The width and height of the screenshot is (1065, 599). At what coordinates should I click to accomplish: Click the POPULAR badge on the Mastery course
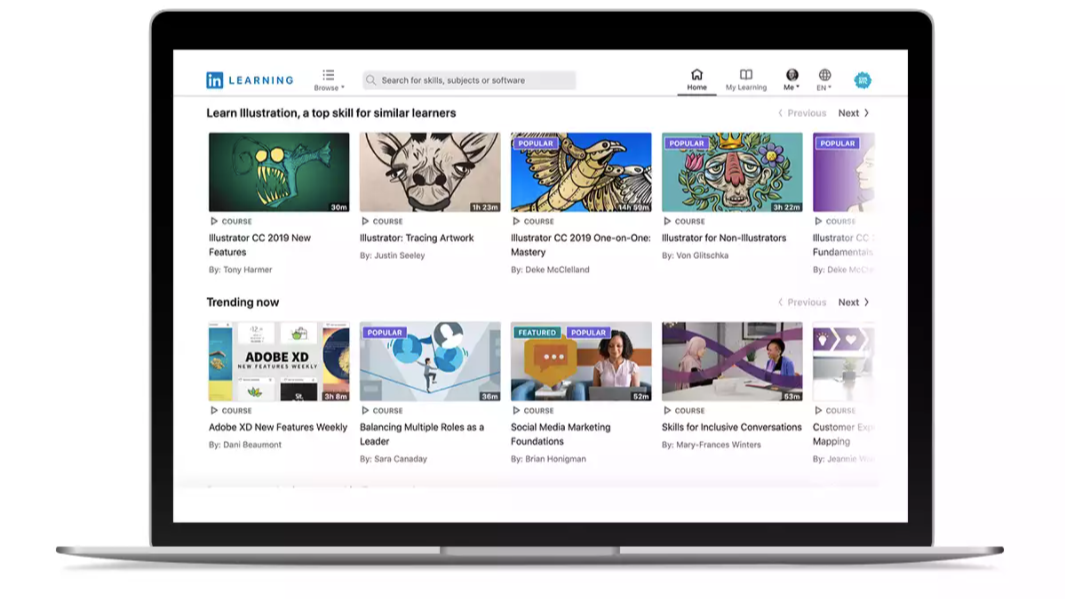tap(535, 143)
